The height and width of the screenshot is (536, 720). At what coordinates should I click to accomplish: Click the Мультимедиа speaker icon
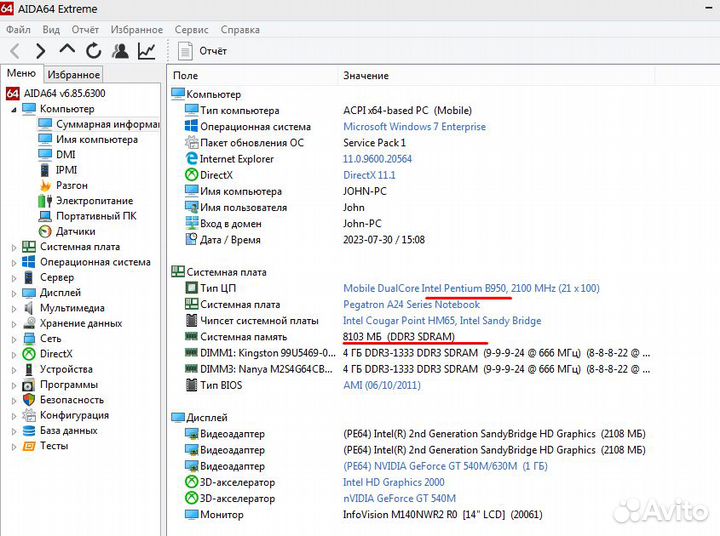pyautogui.click(x=29, y=308)
